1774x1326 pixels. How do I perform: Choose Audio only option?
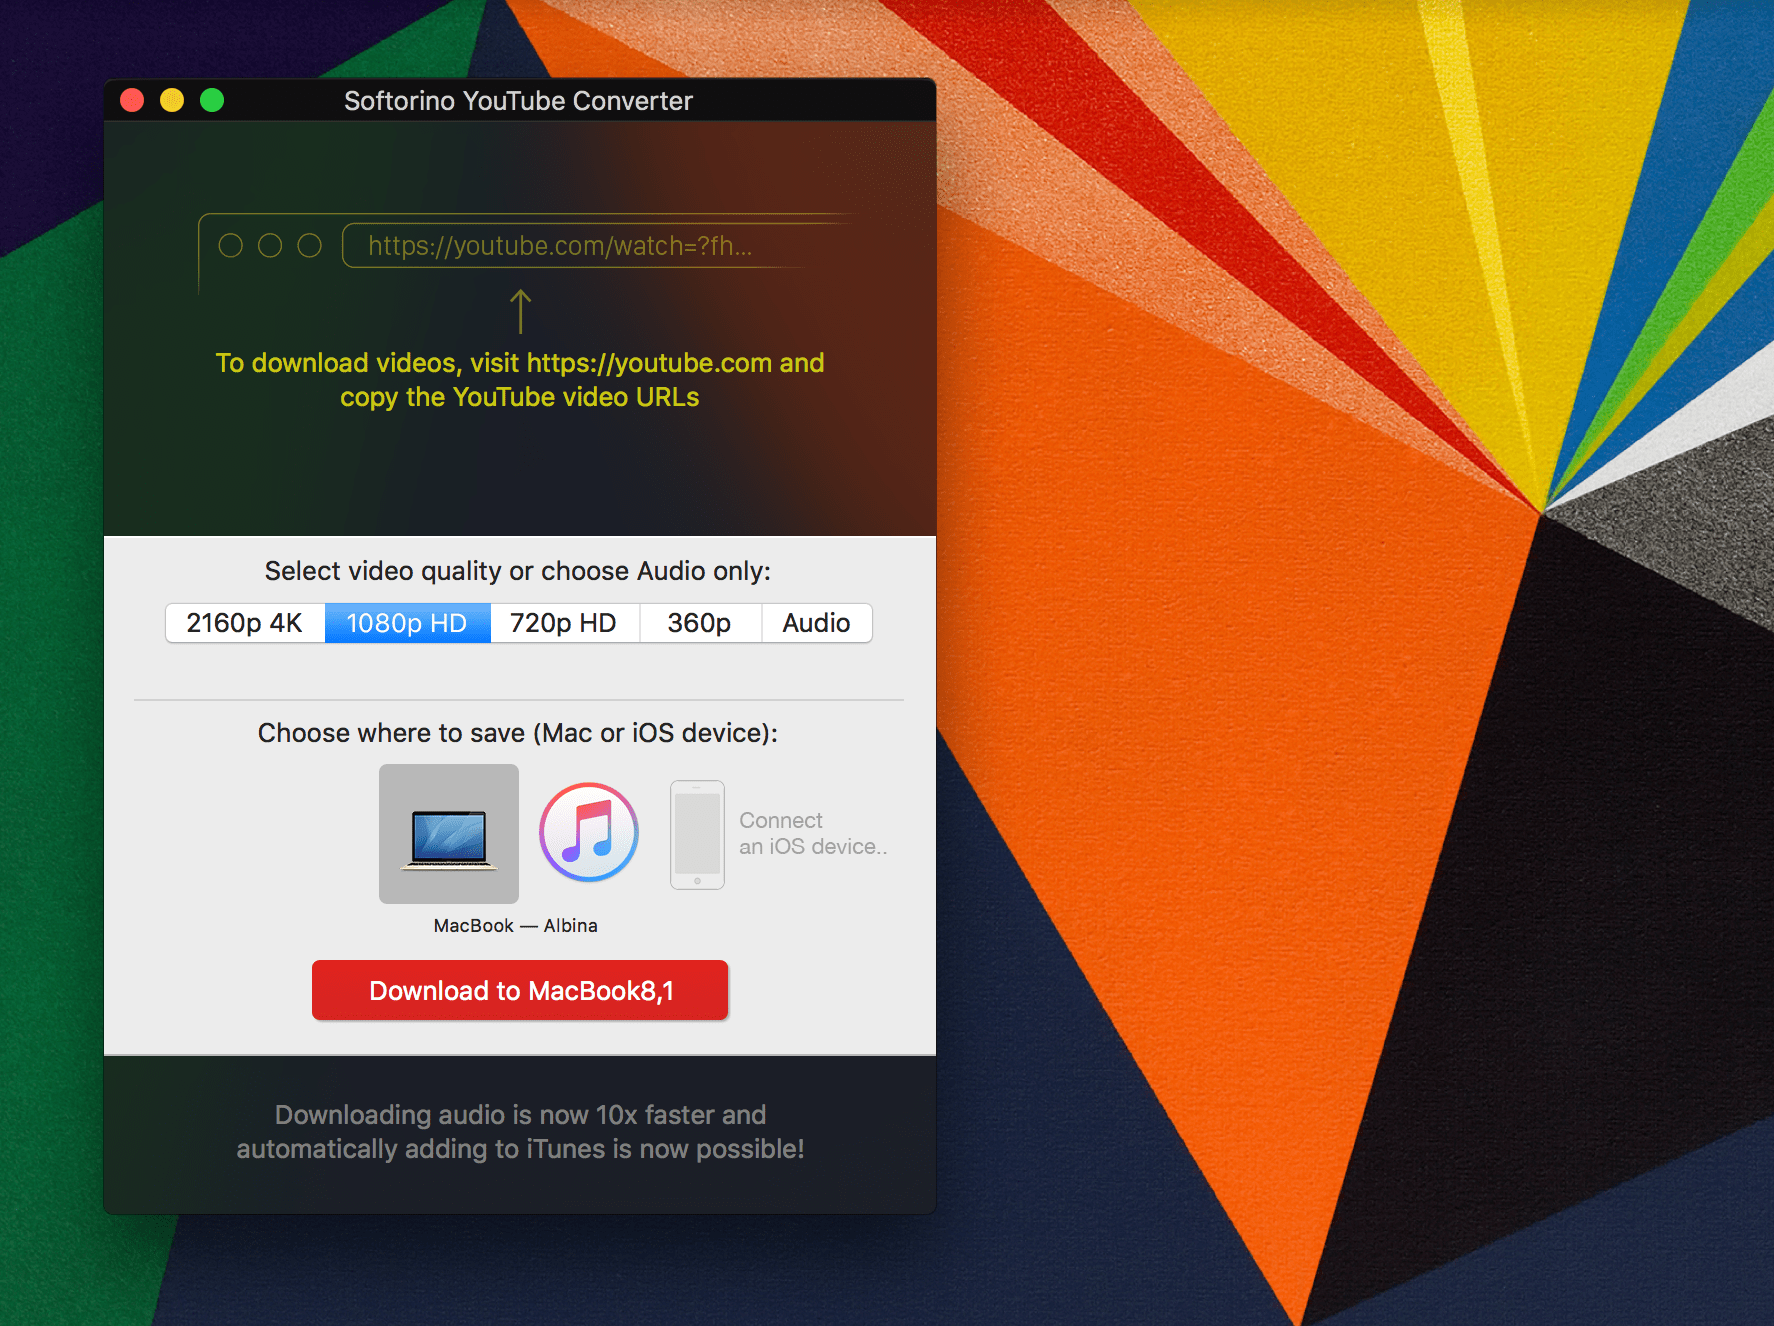pyautogui.click(x=817, y=623)
